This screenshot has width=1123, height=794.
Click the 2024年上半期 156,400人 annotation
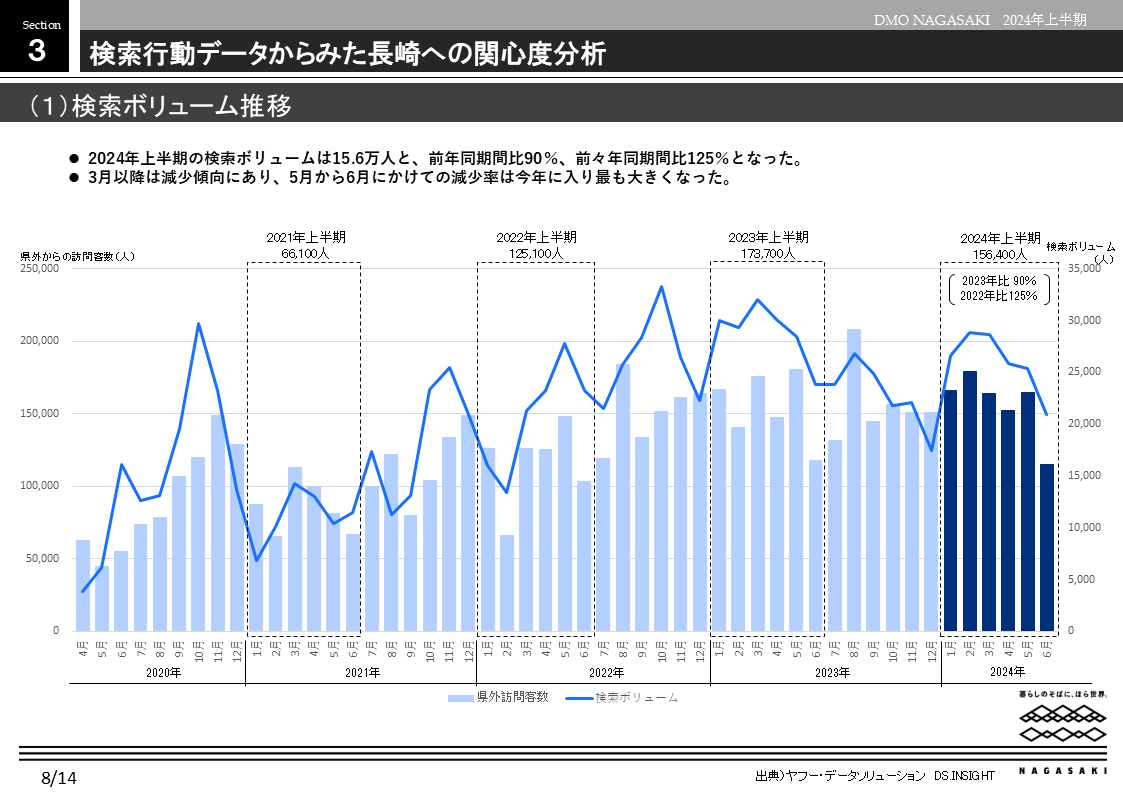tap(1000, 246)
